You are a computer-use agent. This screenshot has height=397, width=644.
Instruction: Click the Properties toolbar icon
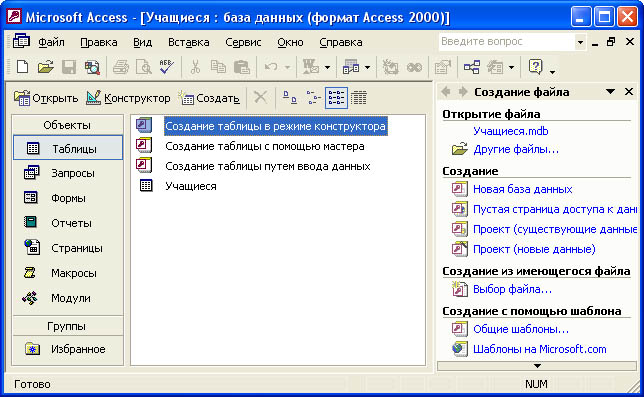pos(442,67)
